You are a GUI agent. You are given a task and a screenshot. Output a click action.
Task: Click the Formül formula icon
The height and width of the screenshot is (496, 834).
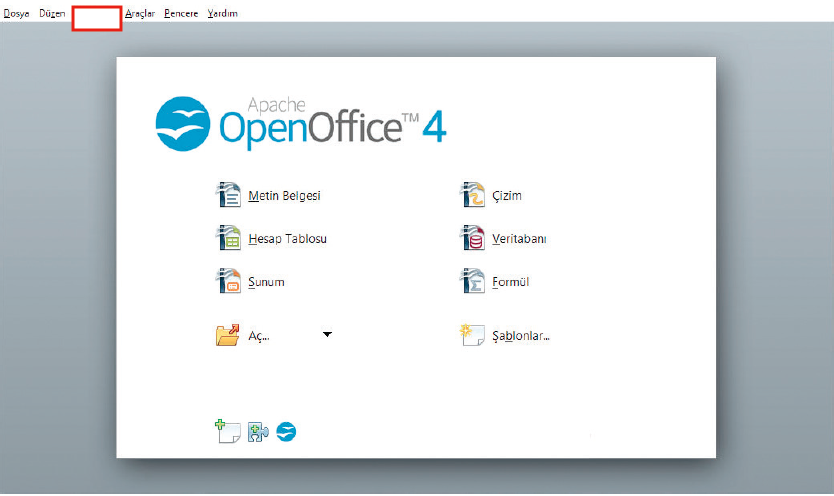(x=472, y=281)
